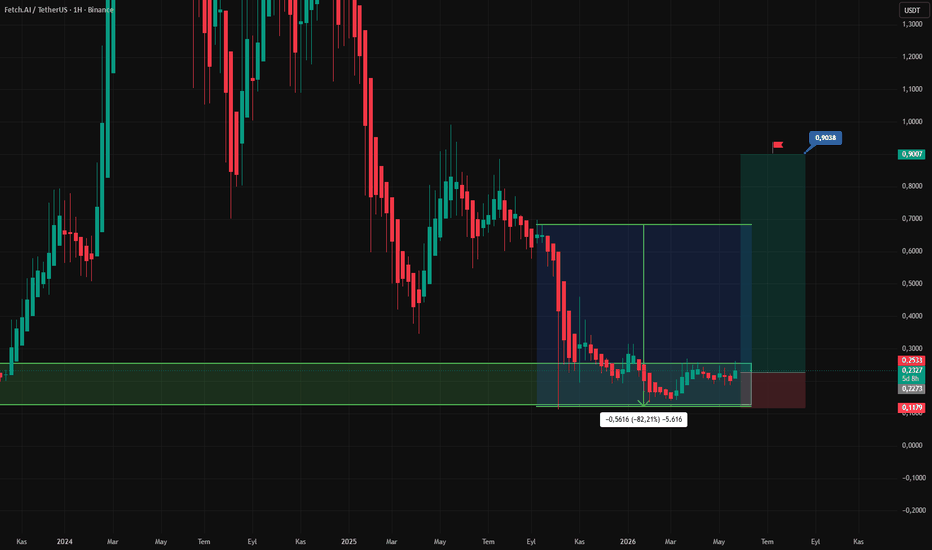
Task: Select the green 0,9007 take-profit price tag
Action: click(x=911, y=154)
